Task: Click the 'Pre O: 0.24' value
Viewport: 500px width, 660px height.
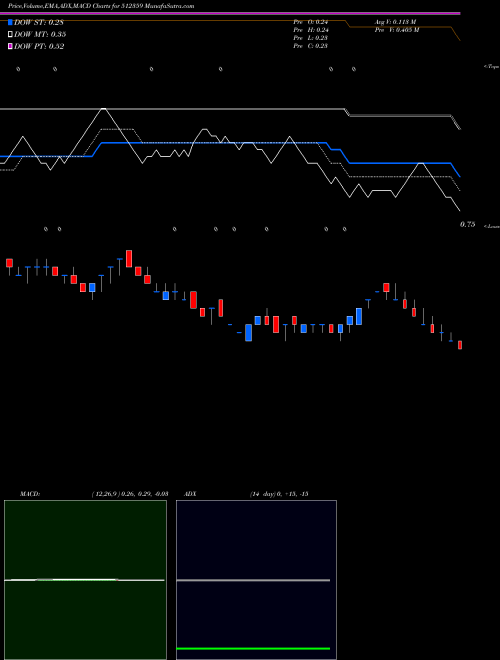Action: pyautogui.click(x=311, y=22)
